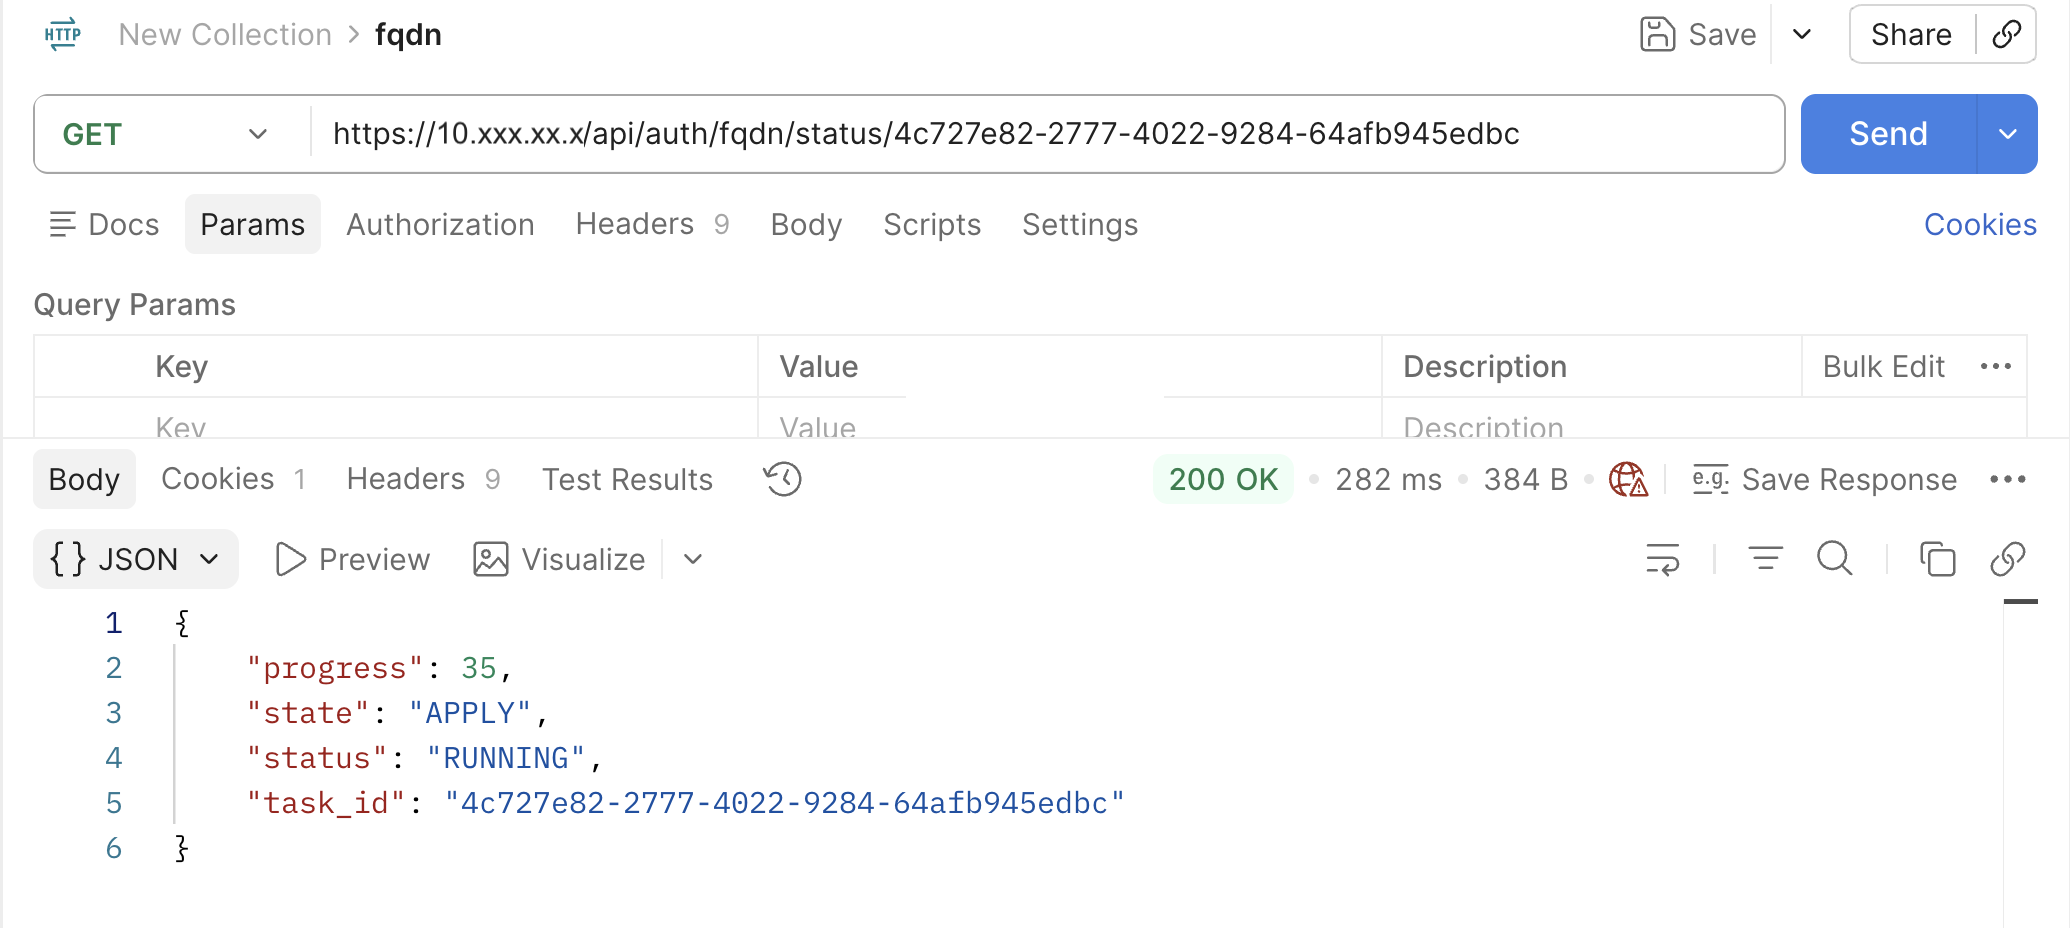2070x928 pixels.
Task: Open search in response body
Action: (x=1835, y=559)
